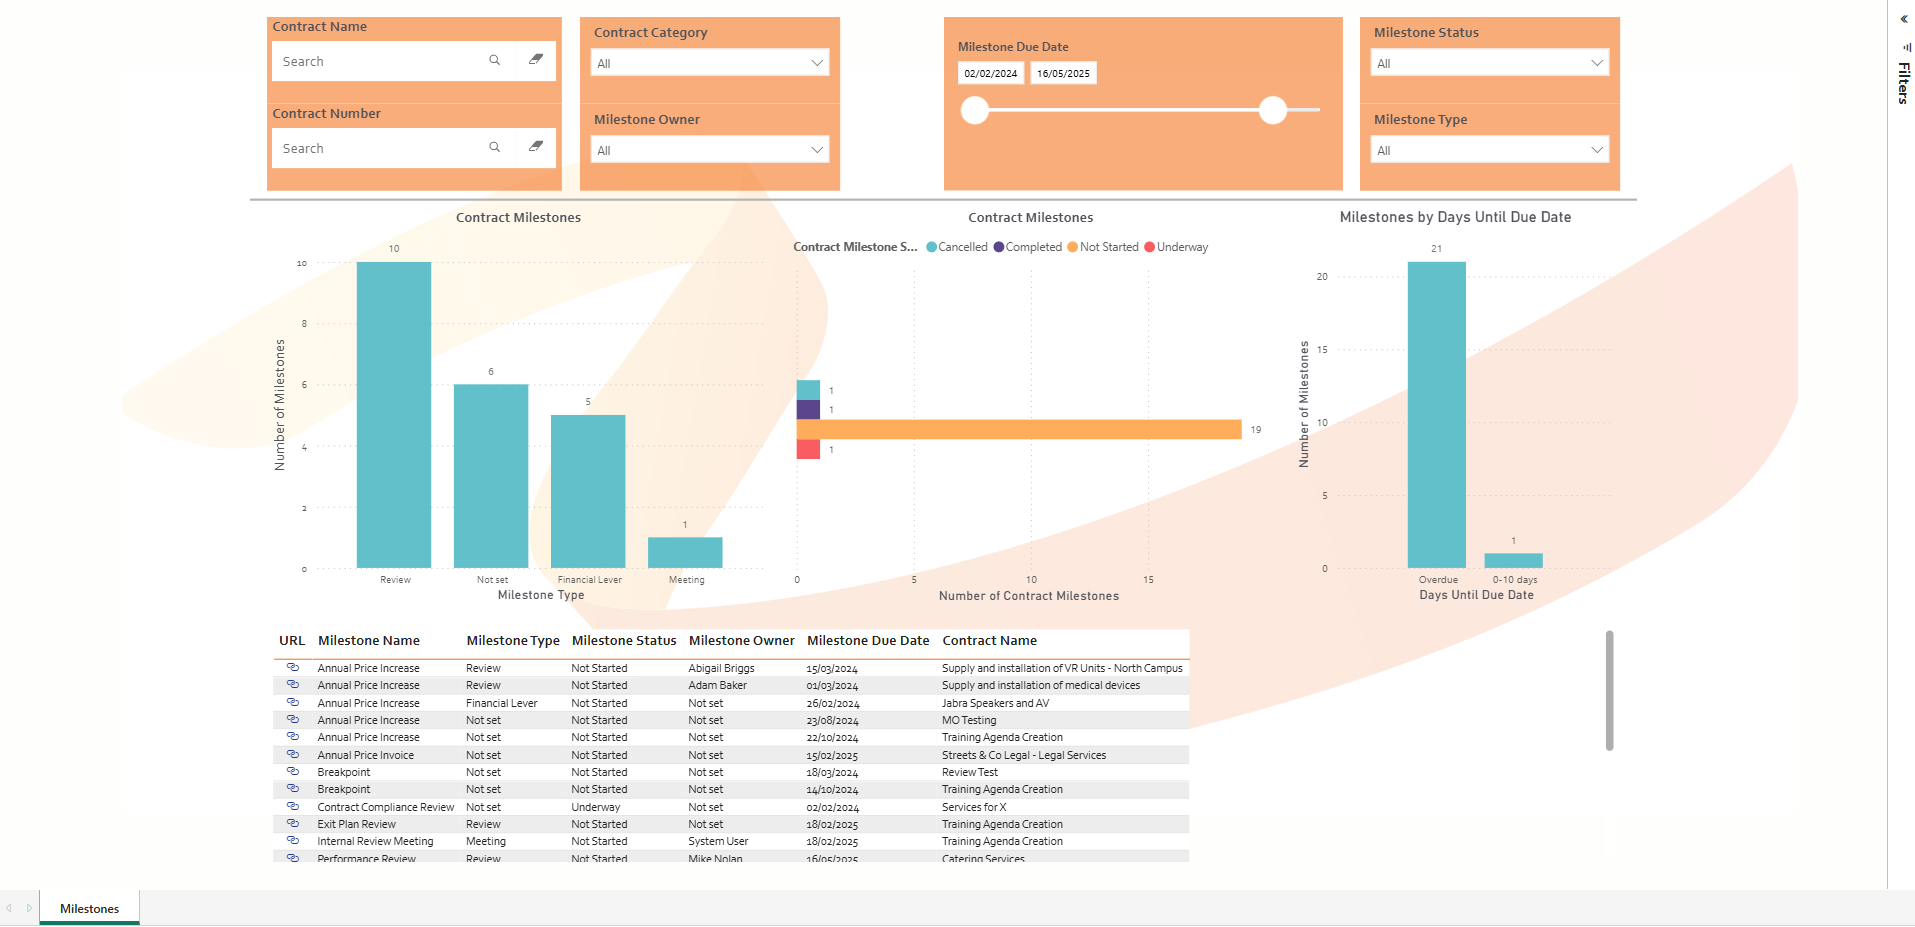Open URL link for 22/10/2024 milestone row
This screenshot has height=927, width=1915.
pyautogui.click(x=293, y=737)
